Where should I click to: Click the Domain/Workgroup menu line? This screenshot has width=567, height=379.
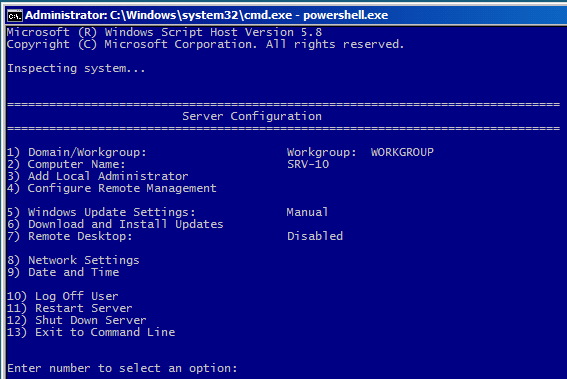point(77,152)
